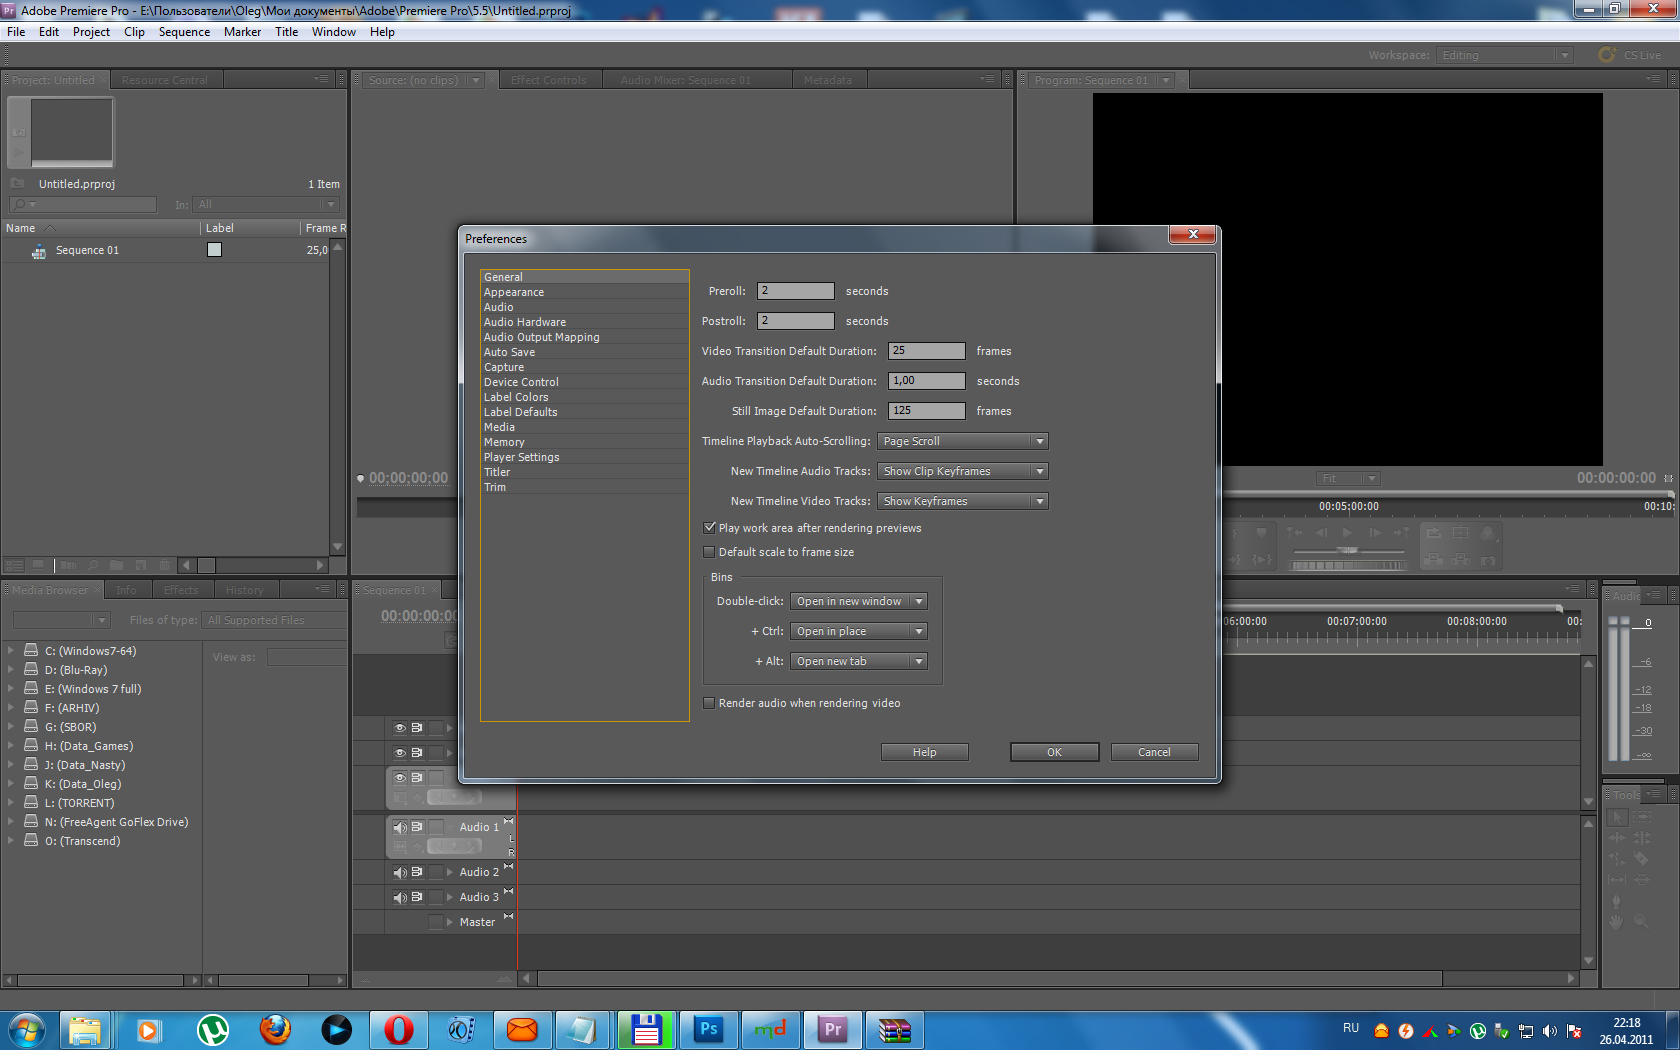The height and width of the screenshot is (1050, 1680).
Task: Click Help in Preferences dialog
Action: [x=924, y=752]
